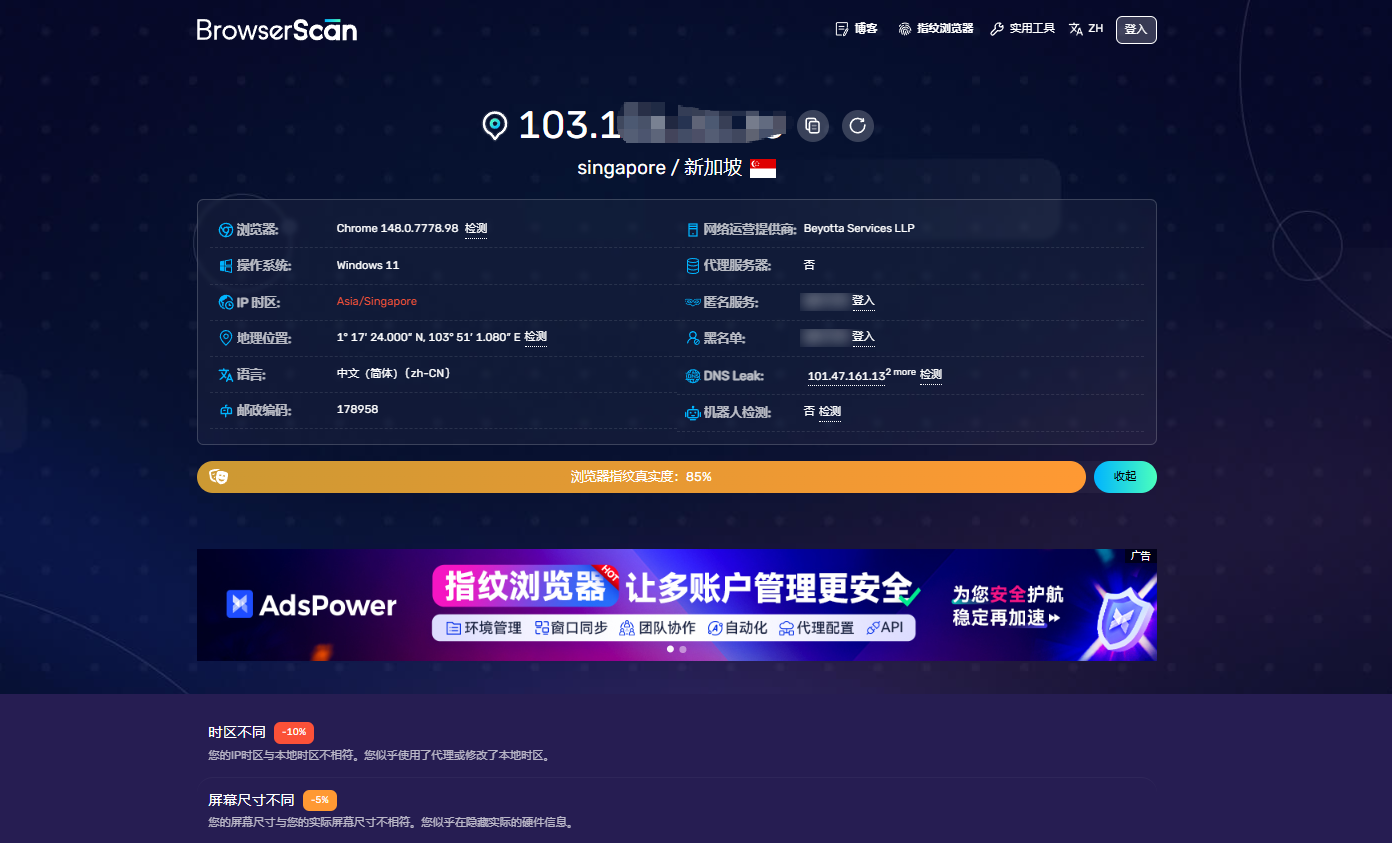Image resolution: width=1392 pixels, height=843 pixels.
Task: Click the '2 more' DNS servers label
Action: point(901,372)
